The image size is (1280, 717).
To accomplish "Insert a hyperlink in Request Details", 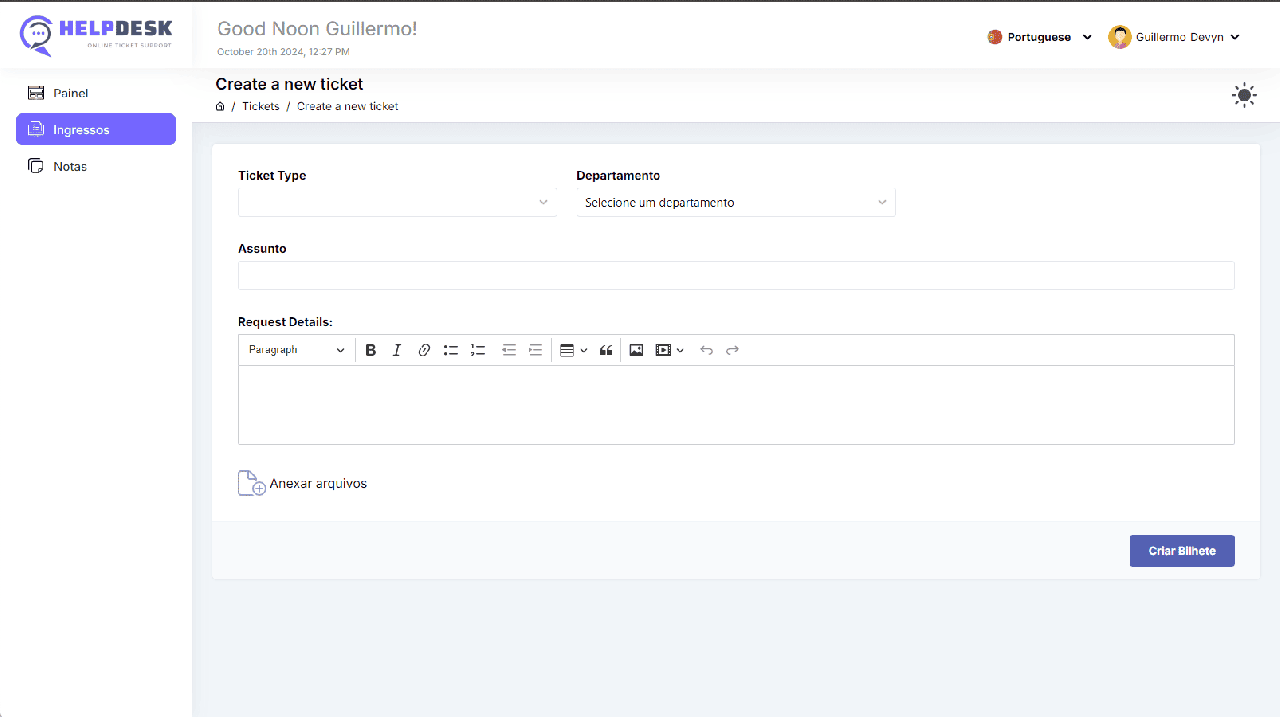I will point(424,349).
